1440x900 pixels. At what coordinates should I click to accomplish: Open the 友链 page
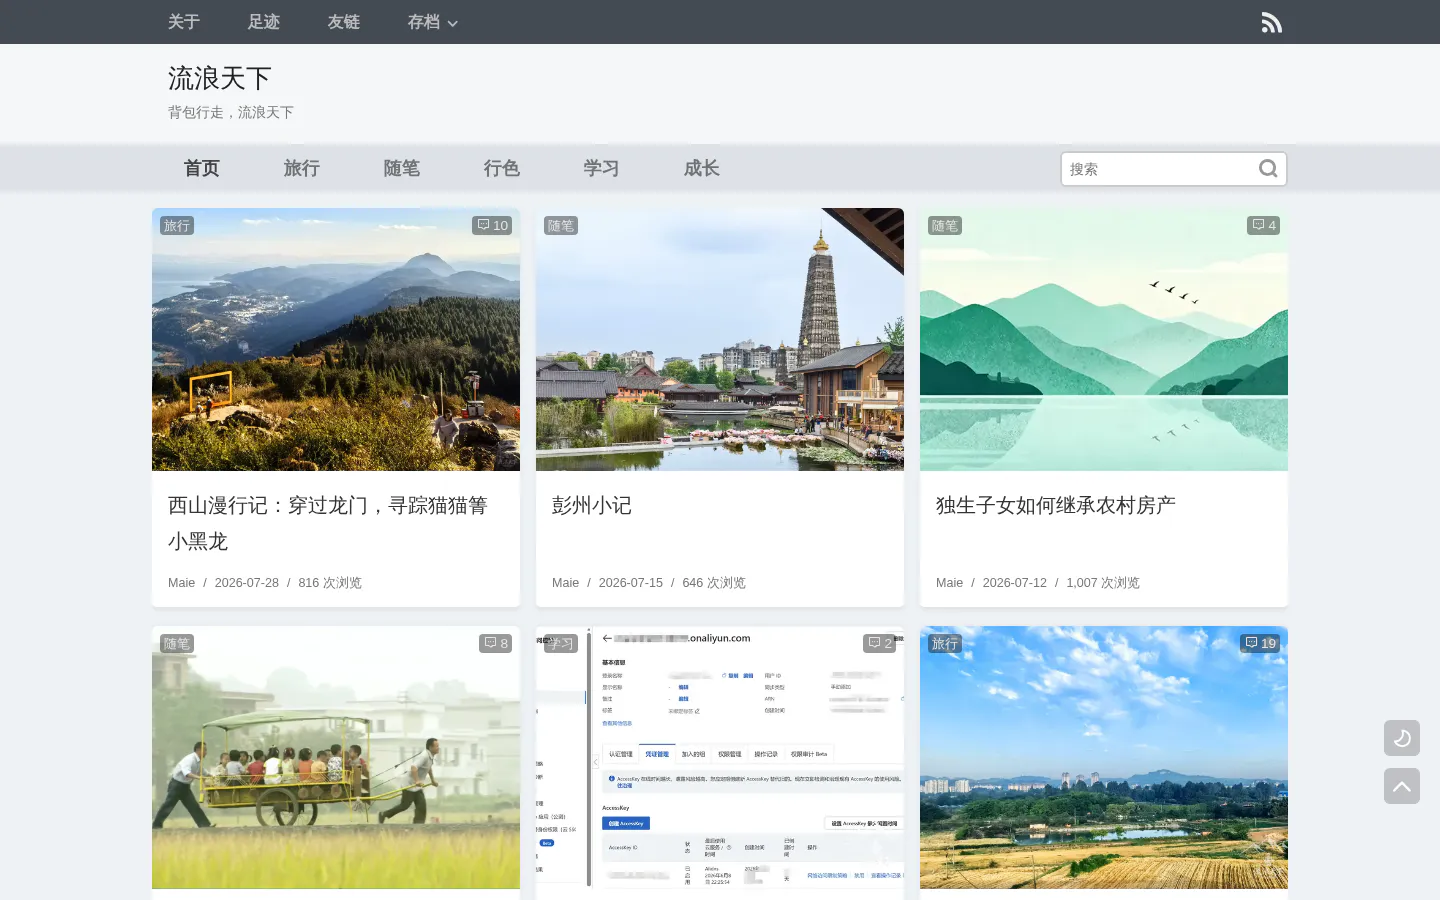coord(344,22)
